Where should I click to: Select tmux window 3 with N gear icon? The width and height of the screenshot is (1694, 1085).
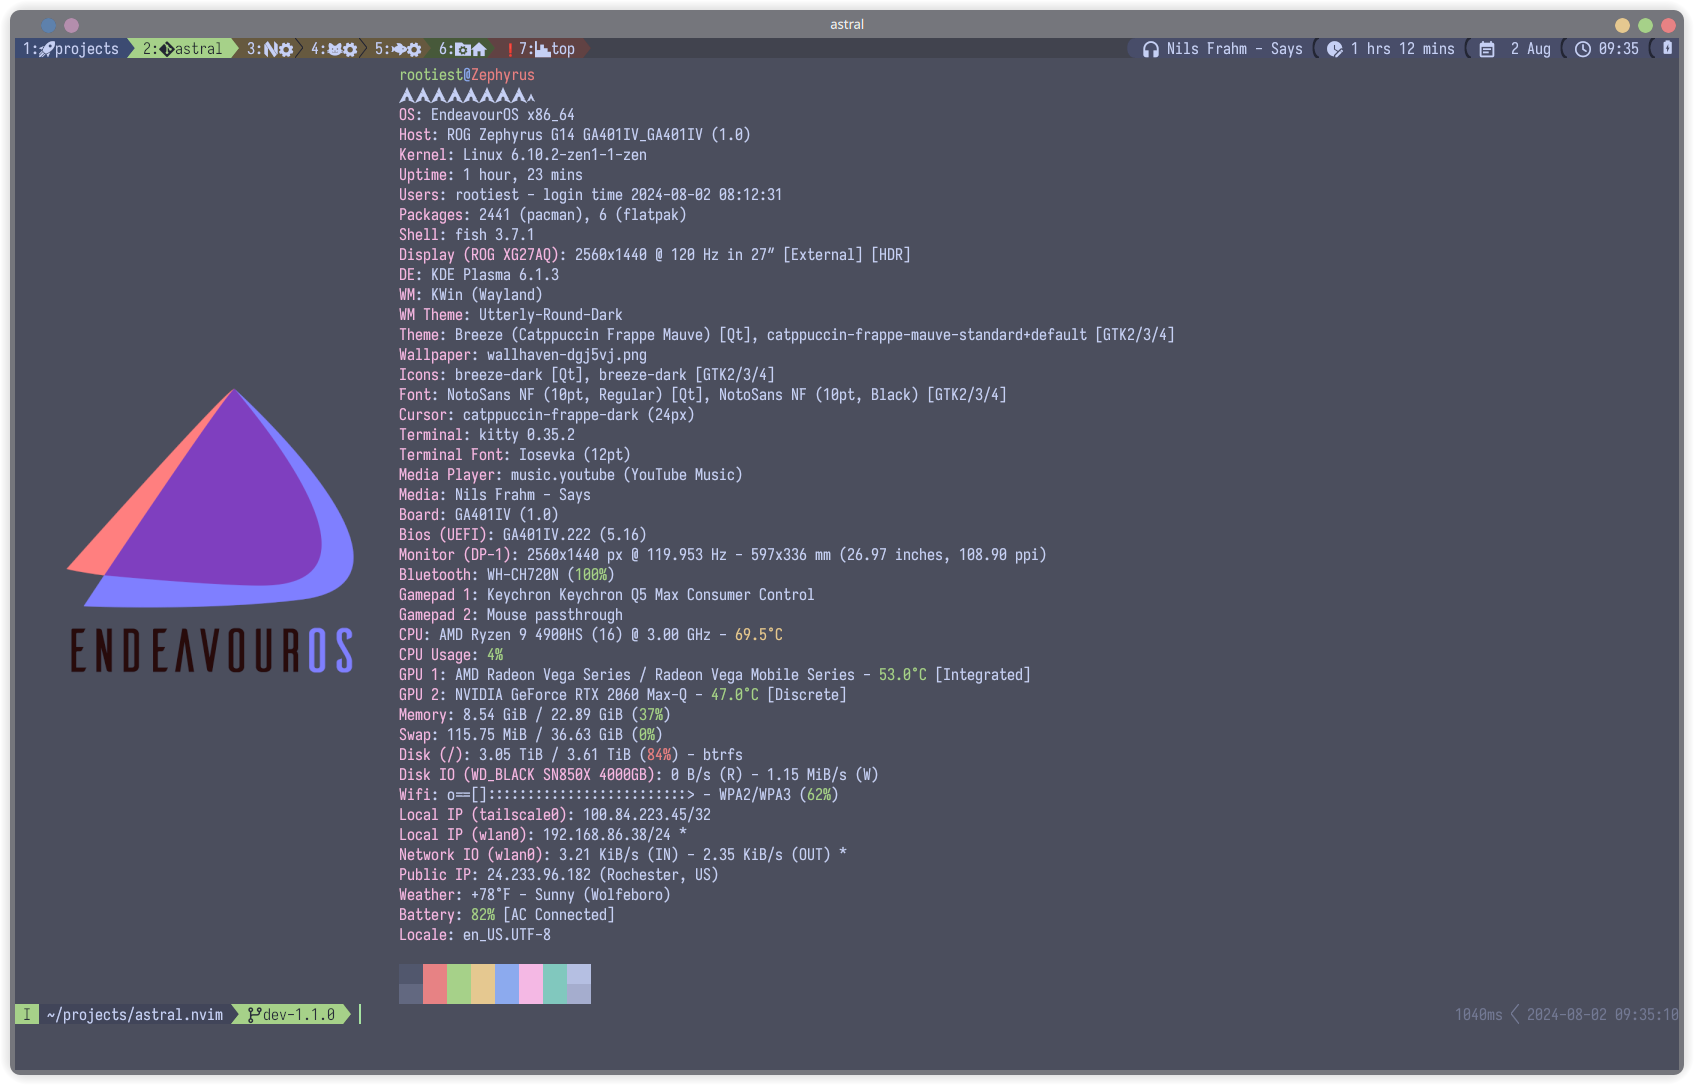click(270, 48)
